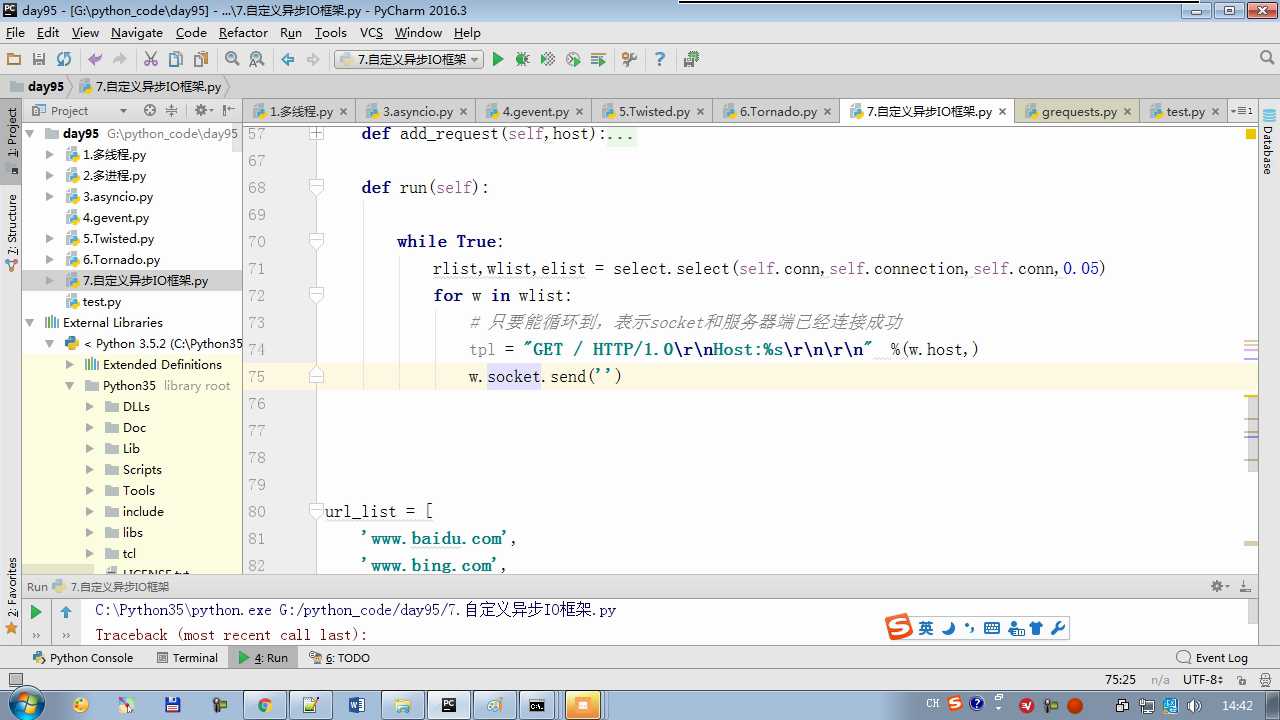The height and width of the screenshot is (720, 1280).
Task: Open Project panel gear options dropdown
Action: (x=203, y=110)
